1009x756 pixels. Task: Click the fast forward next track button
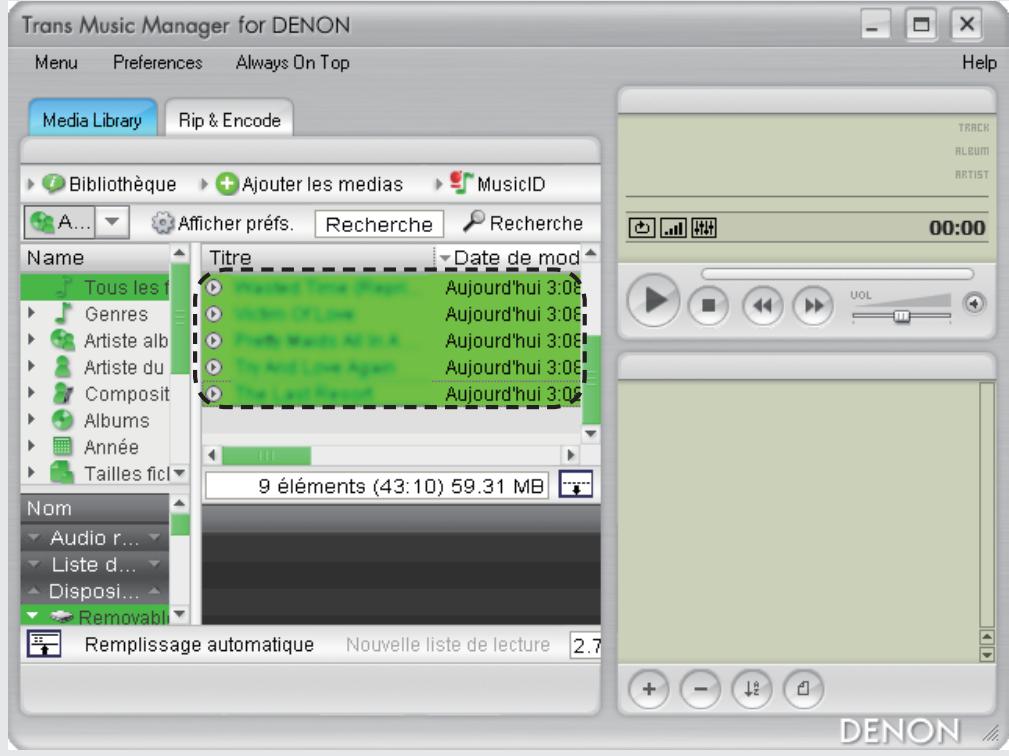[813, 305]
